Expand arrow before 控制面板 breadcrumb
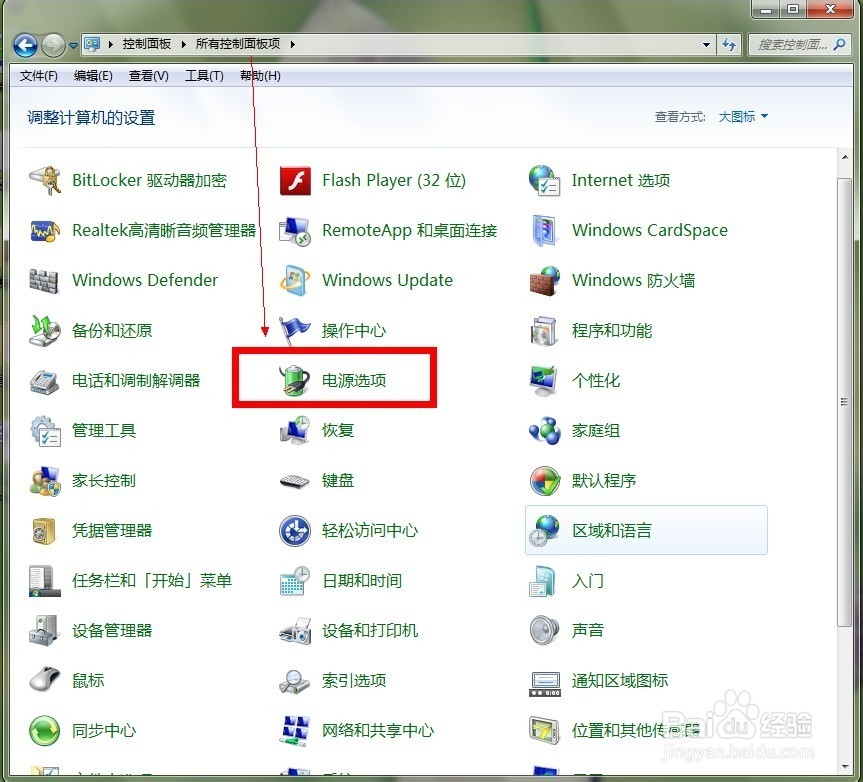The width and height of the screenshot is (863, 782). click(x=111, y=44)
